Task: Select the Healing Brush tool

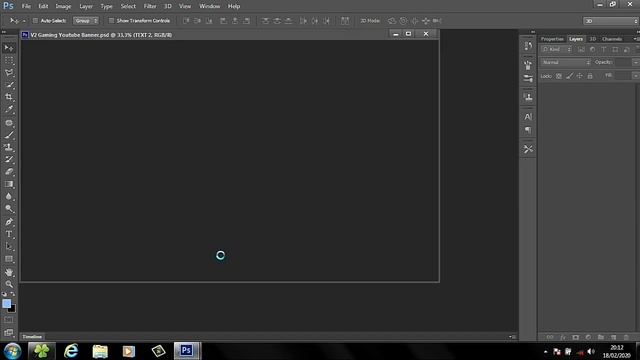Action: coord(9,123)
